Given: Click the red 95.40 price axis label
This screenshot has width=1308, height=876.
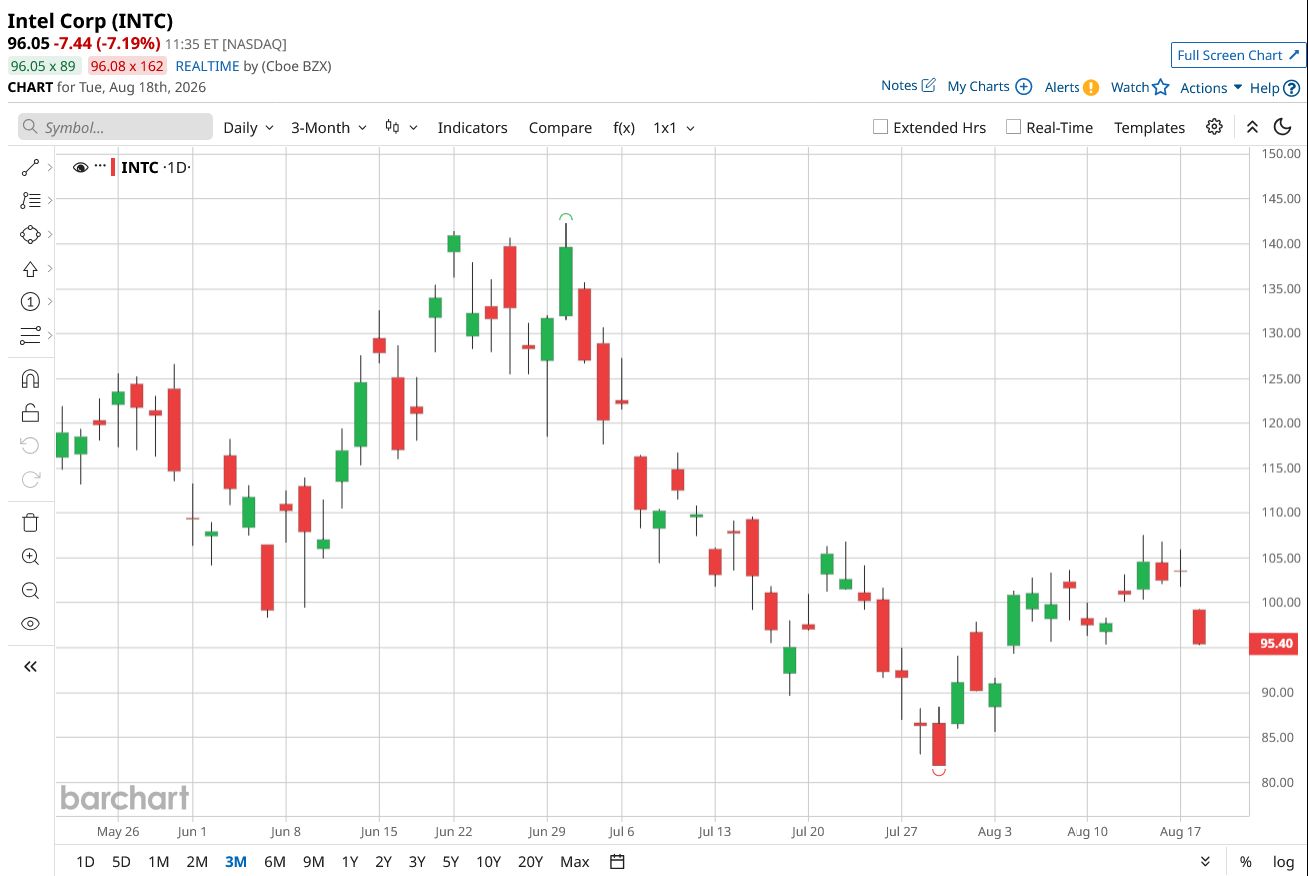Looking at the screenshot, I should tap(1276, 644).
